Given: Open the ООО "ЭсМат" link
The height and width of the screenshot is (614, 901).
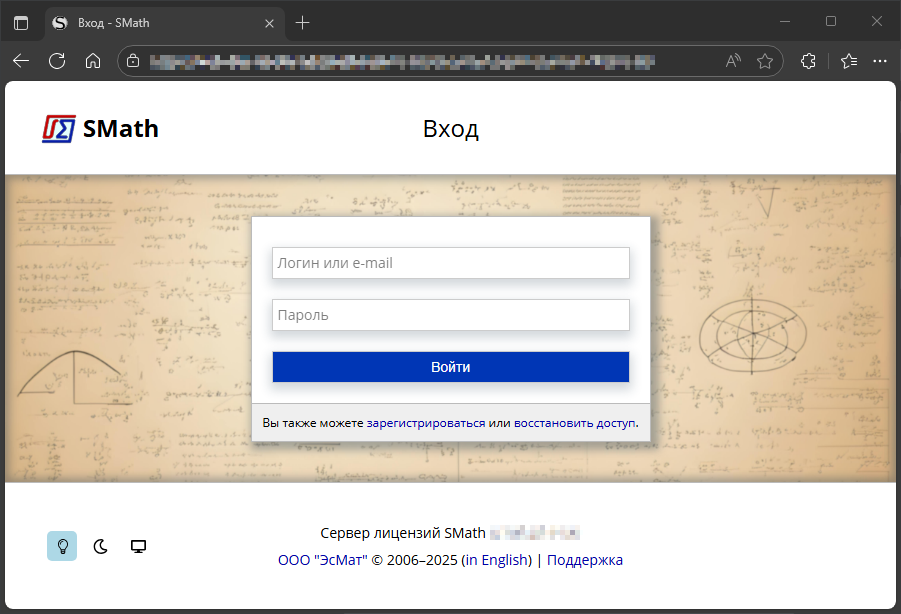Looking at the screenshot, I should 323,560.
